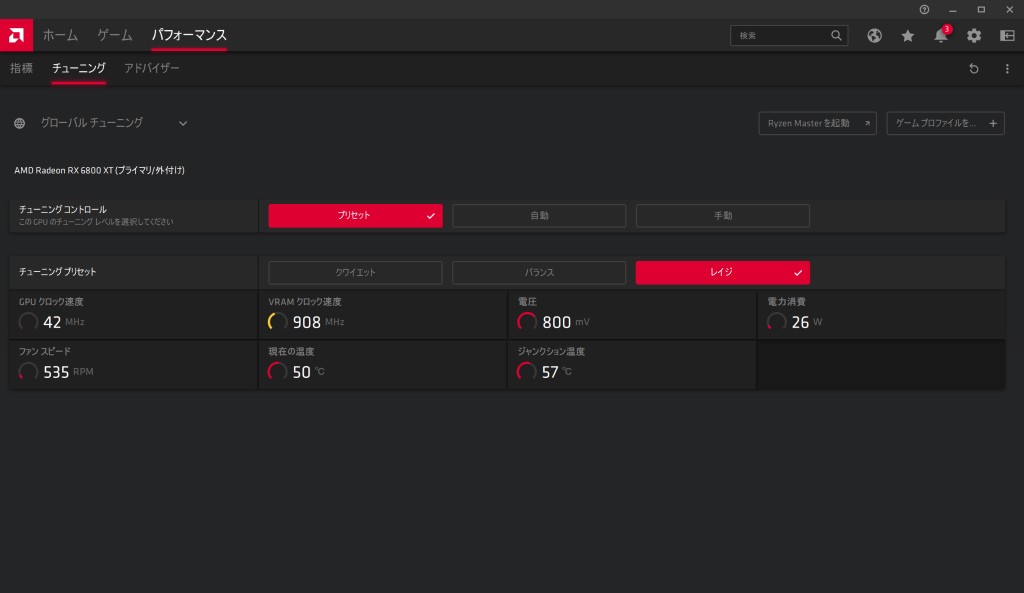The height and width of the screenshot is (593, 1024).
Task: Focus the 検索 search field
Action: pyautogui.click(x=789, y=35)
